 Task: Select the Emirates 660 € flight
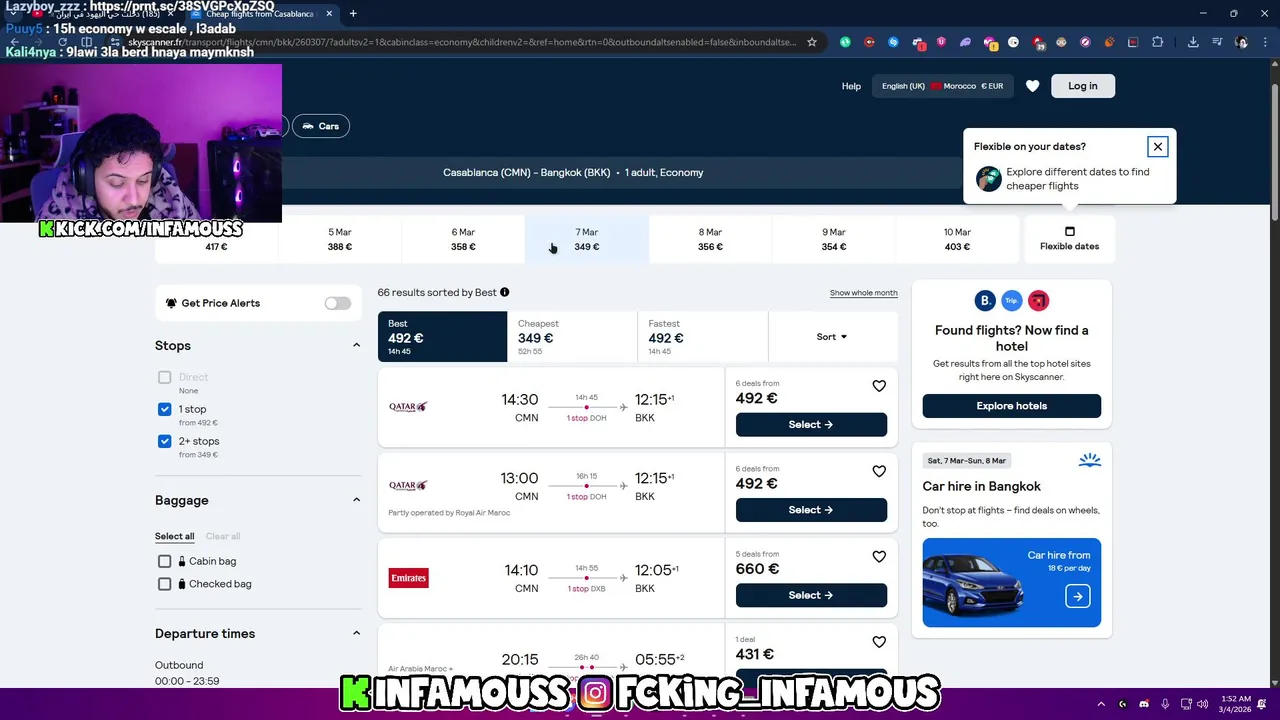pyautogui.click(x=811, y=595)
